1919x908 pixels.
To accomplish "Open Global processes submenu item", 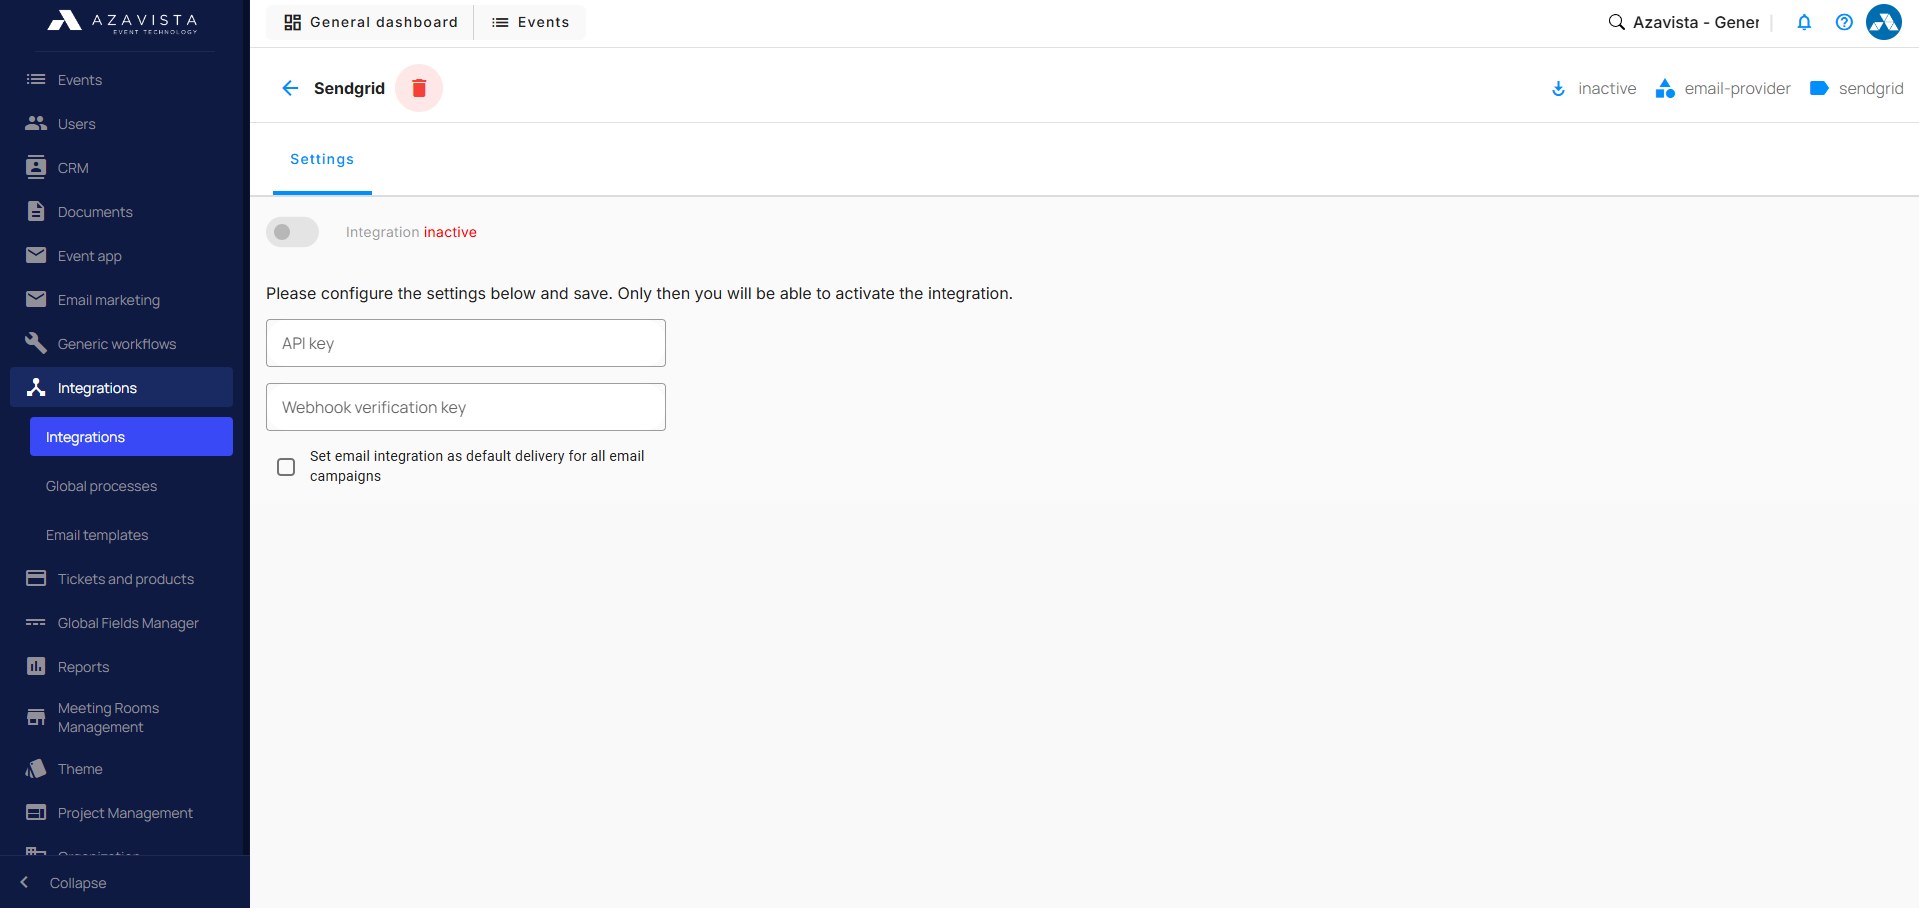I will pos(131,486).
